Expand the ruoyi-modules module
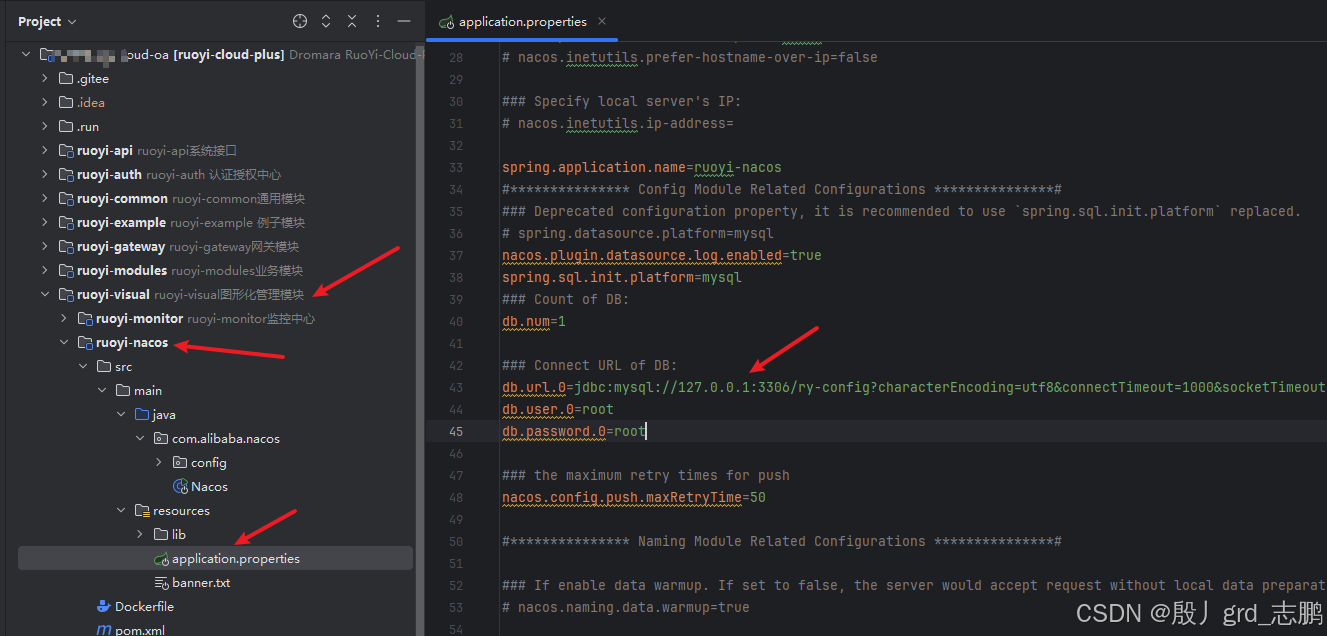 [45, 270]
